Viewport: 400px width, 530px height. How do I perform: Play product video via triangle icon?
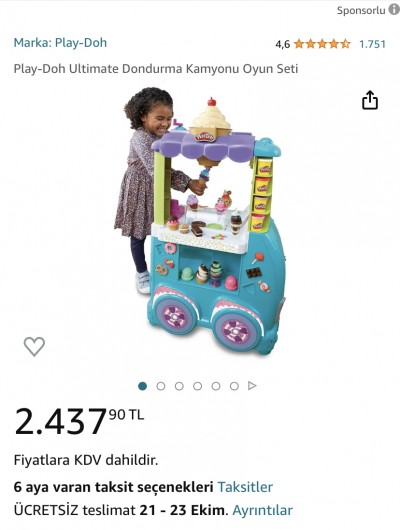coord(252,386)
